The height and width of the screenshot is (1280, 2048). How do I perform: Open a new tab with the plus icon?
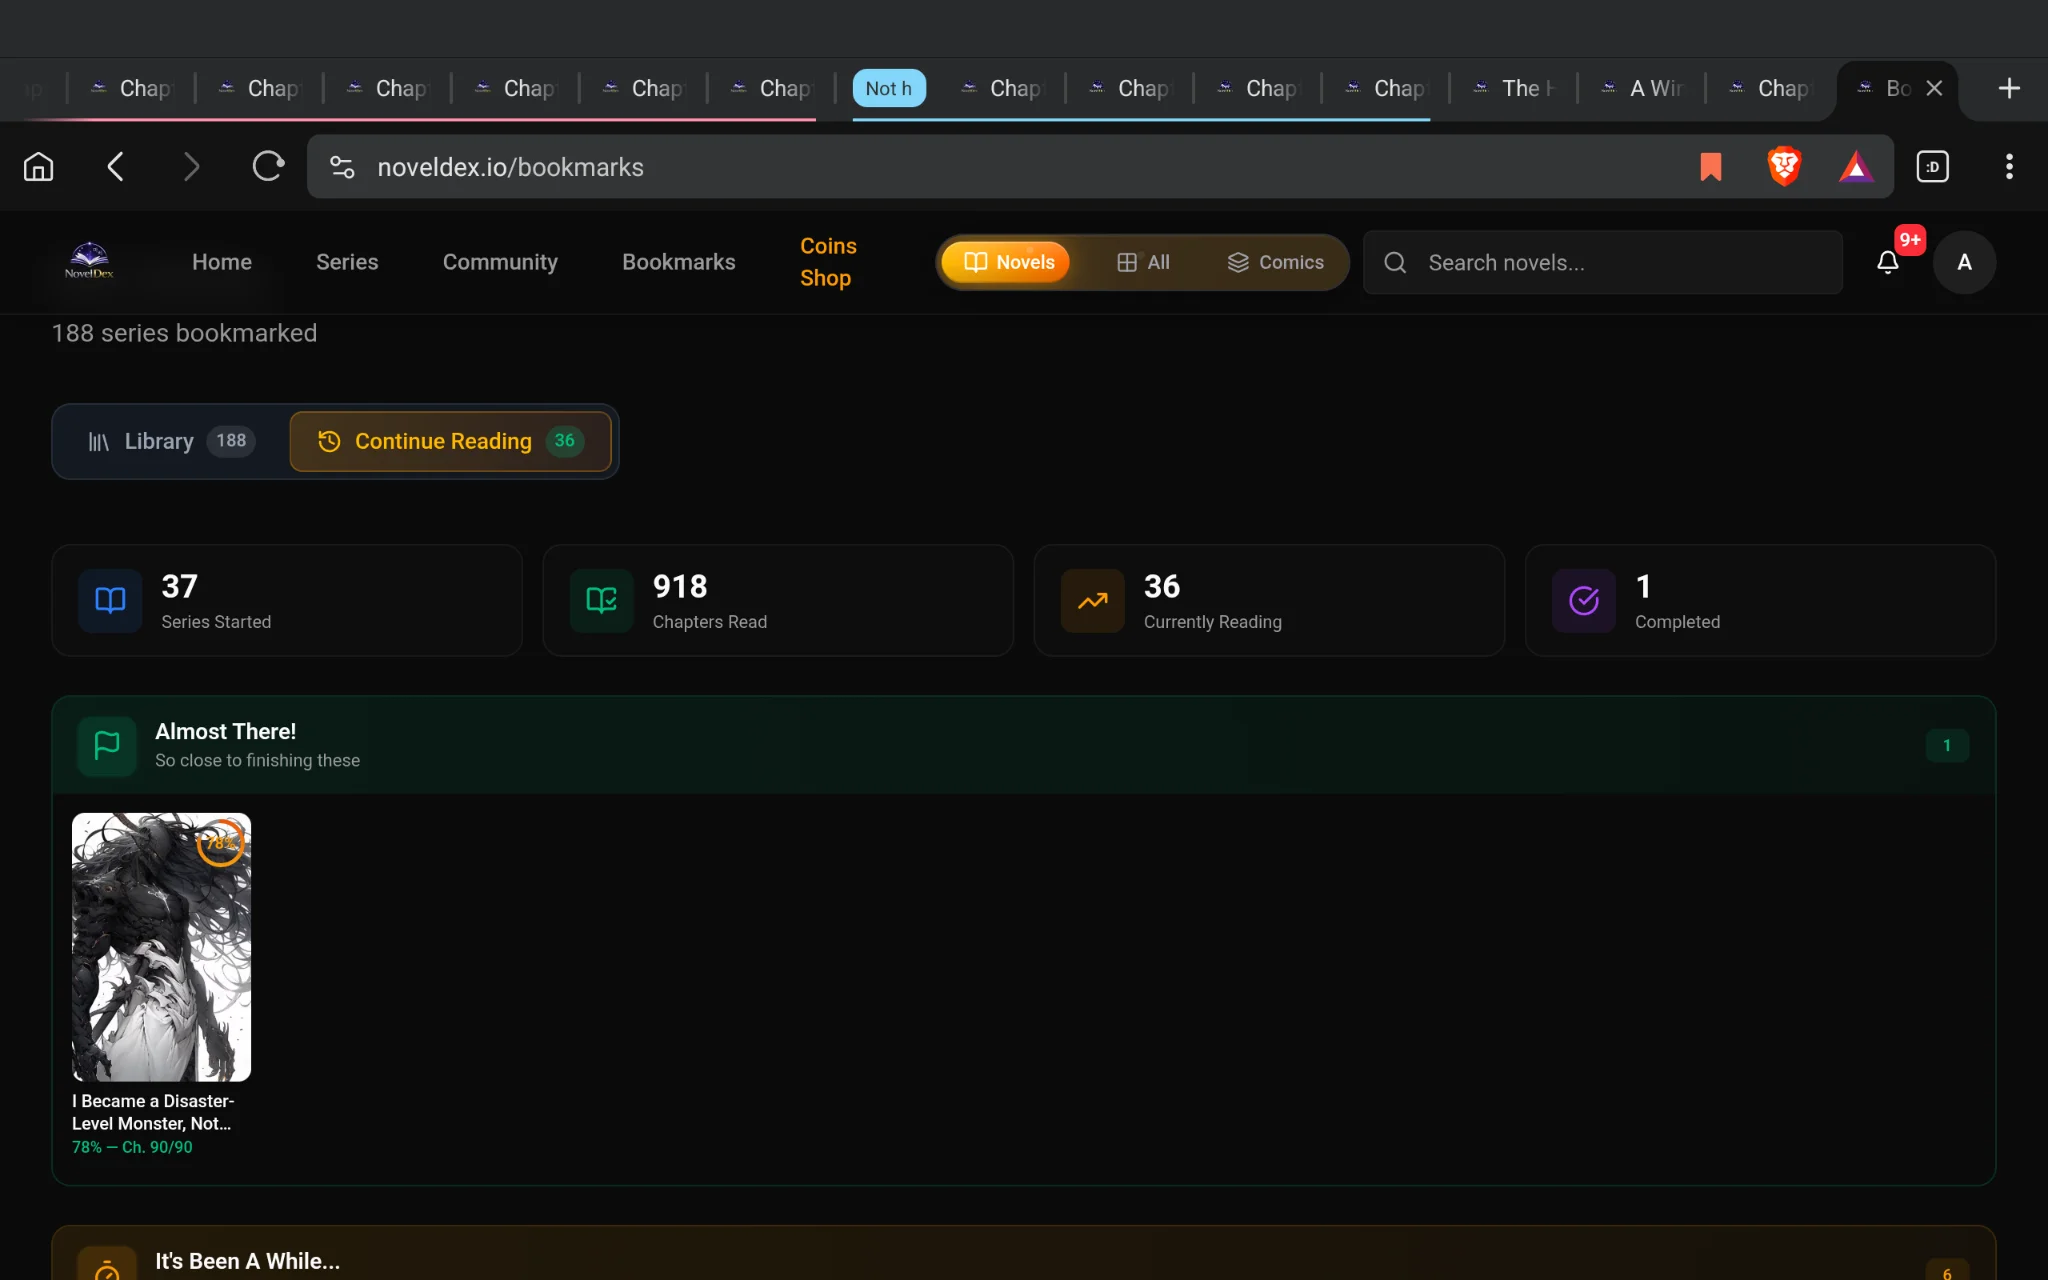[x=2009, y=88]
